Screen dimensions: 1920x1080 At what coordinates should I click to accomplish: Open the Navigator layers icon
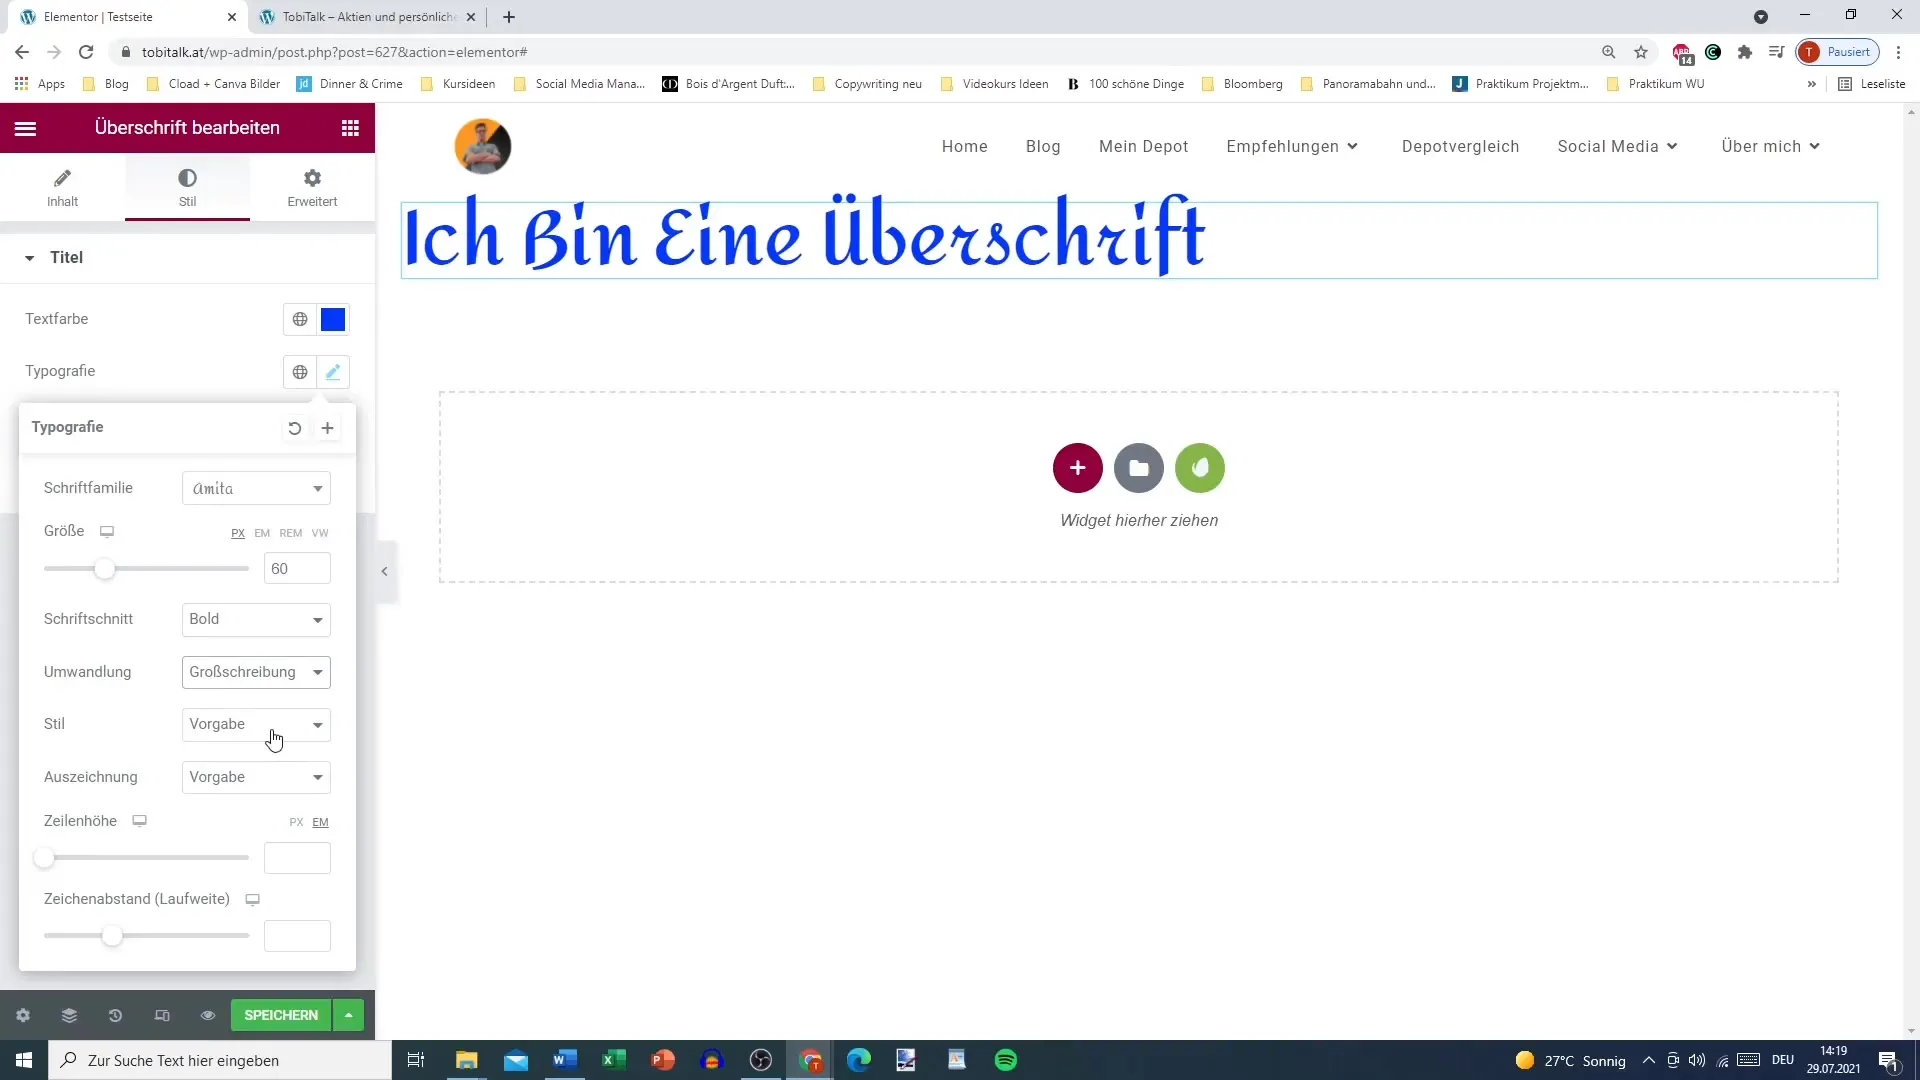[x=69, y=1015]
